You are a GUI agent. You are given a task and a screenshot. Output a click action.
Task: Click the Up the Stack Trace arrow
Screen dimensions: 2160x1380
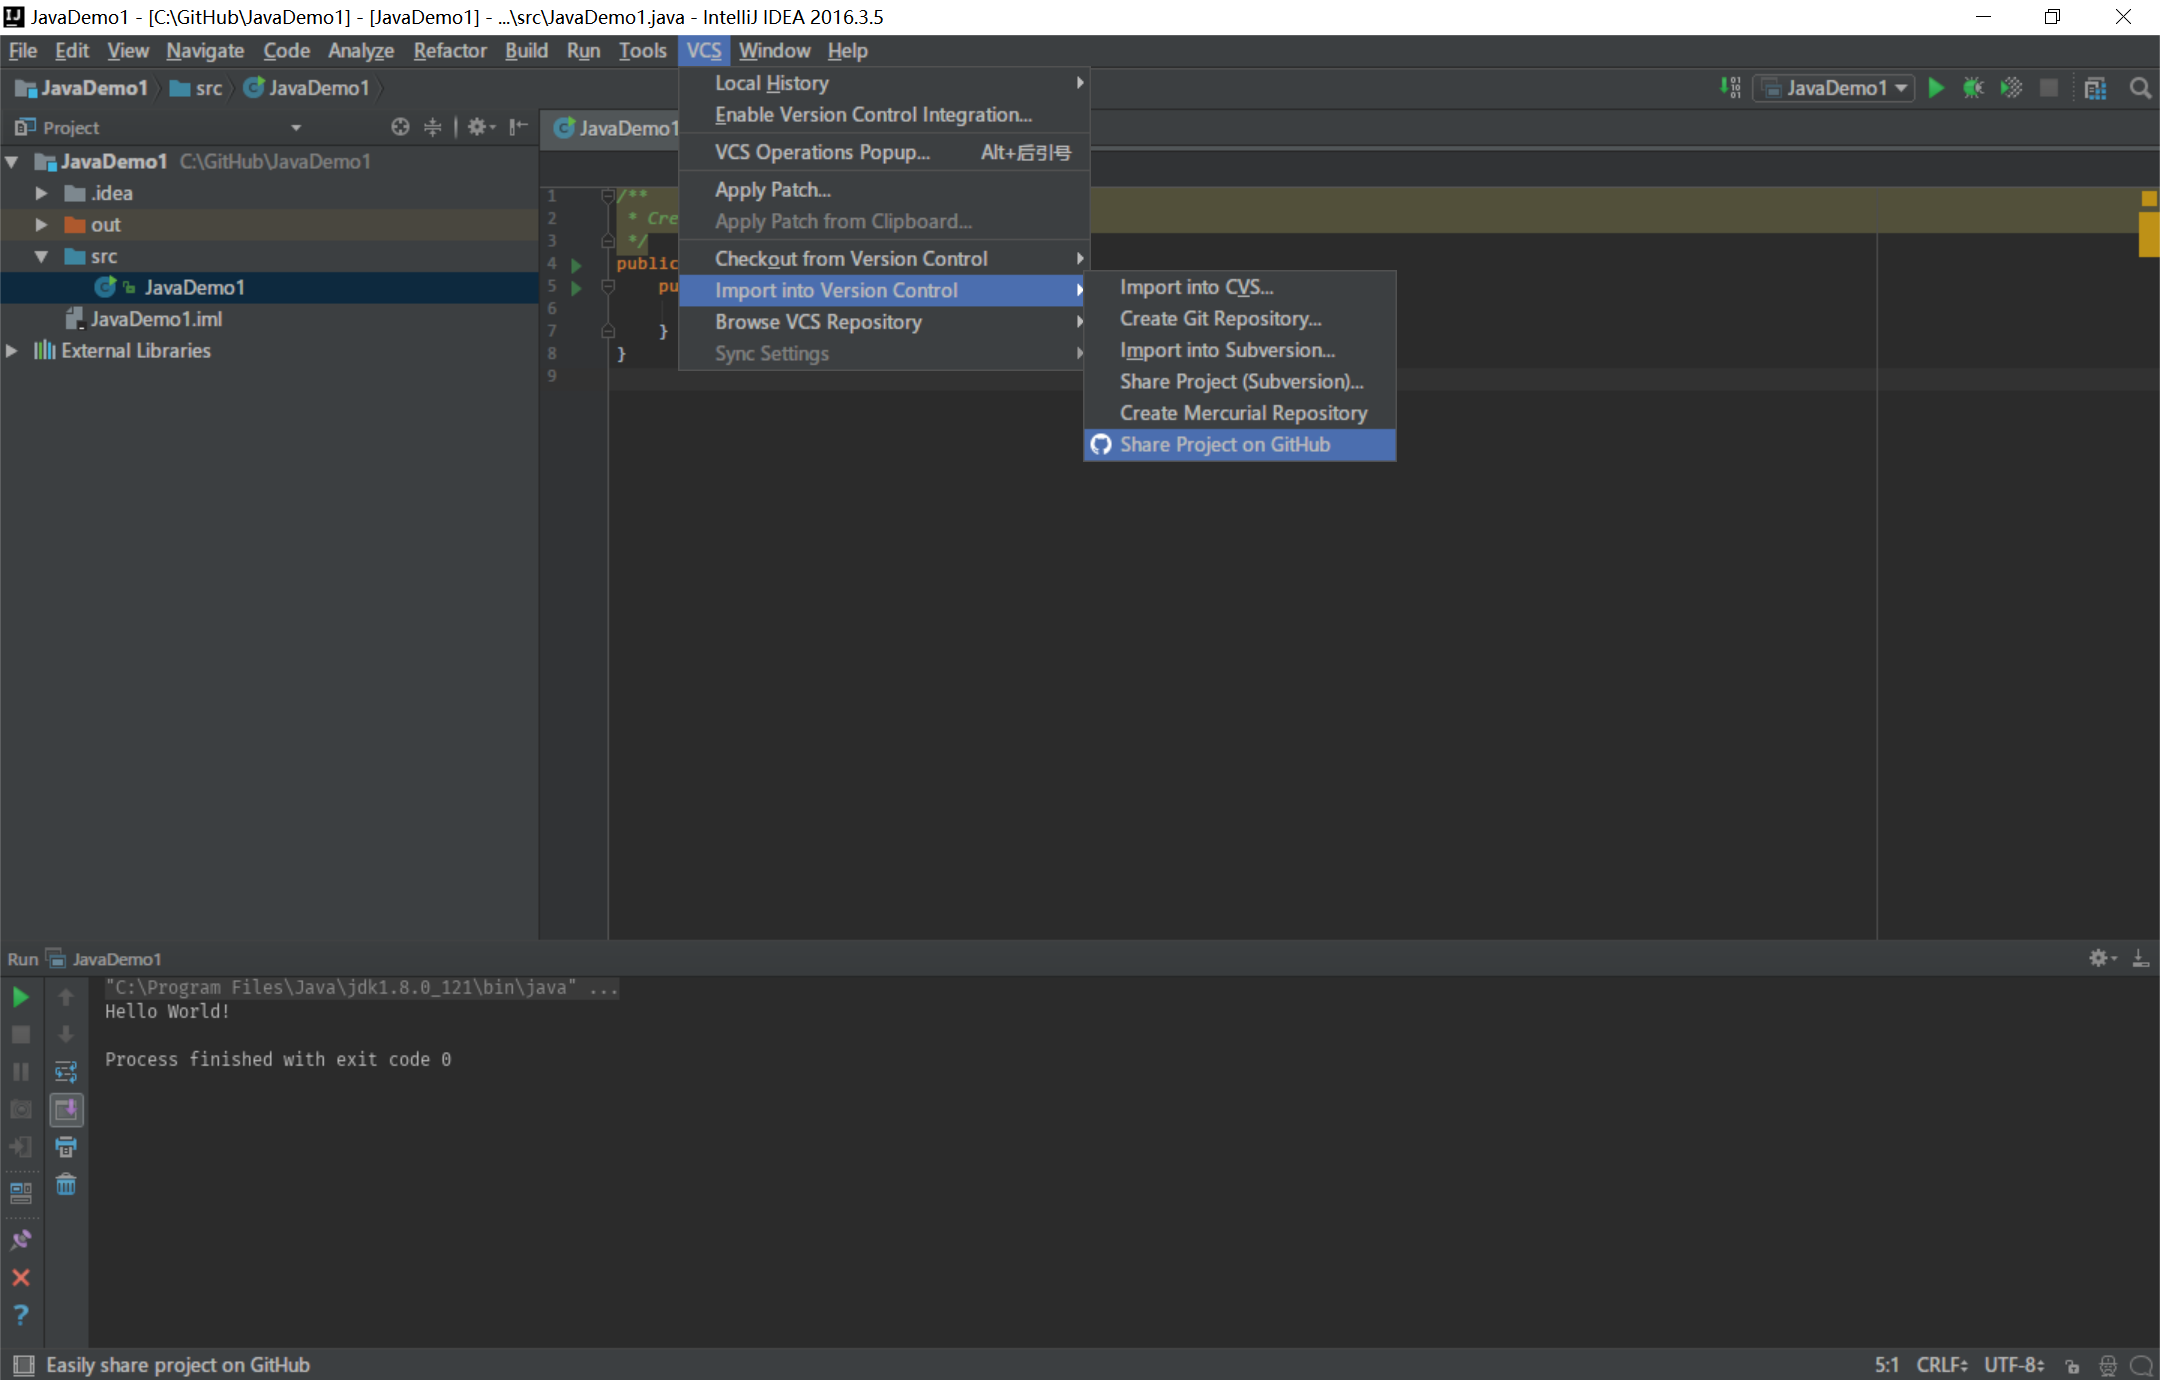click(66, 997)
